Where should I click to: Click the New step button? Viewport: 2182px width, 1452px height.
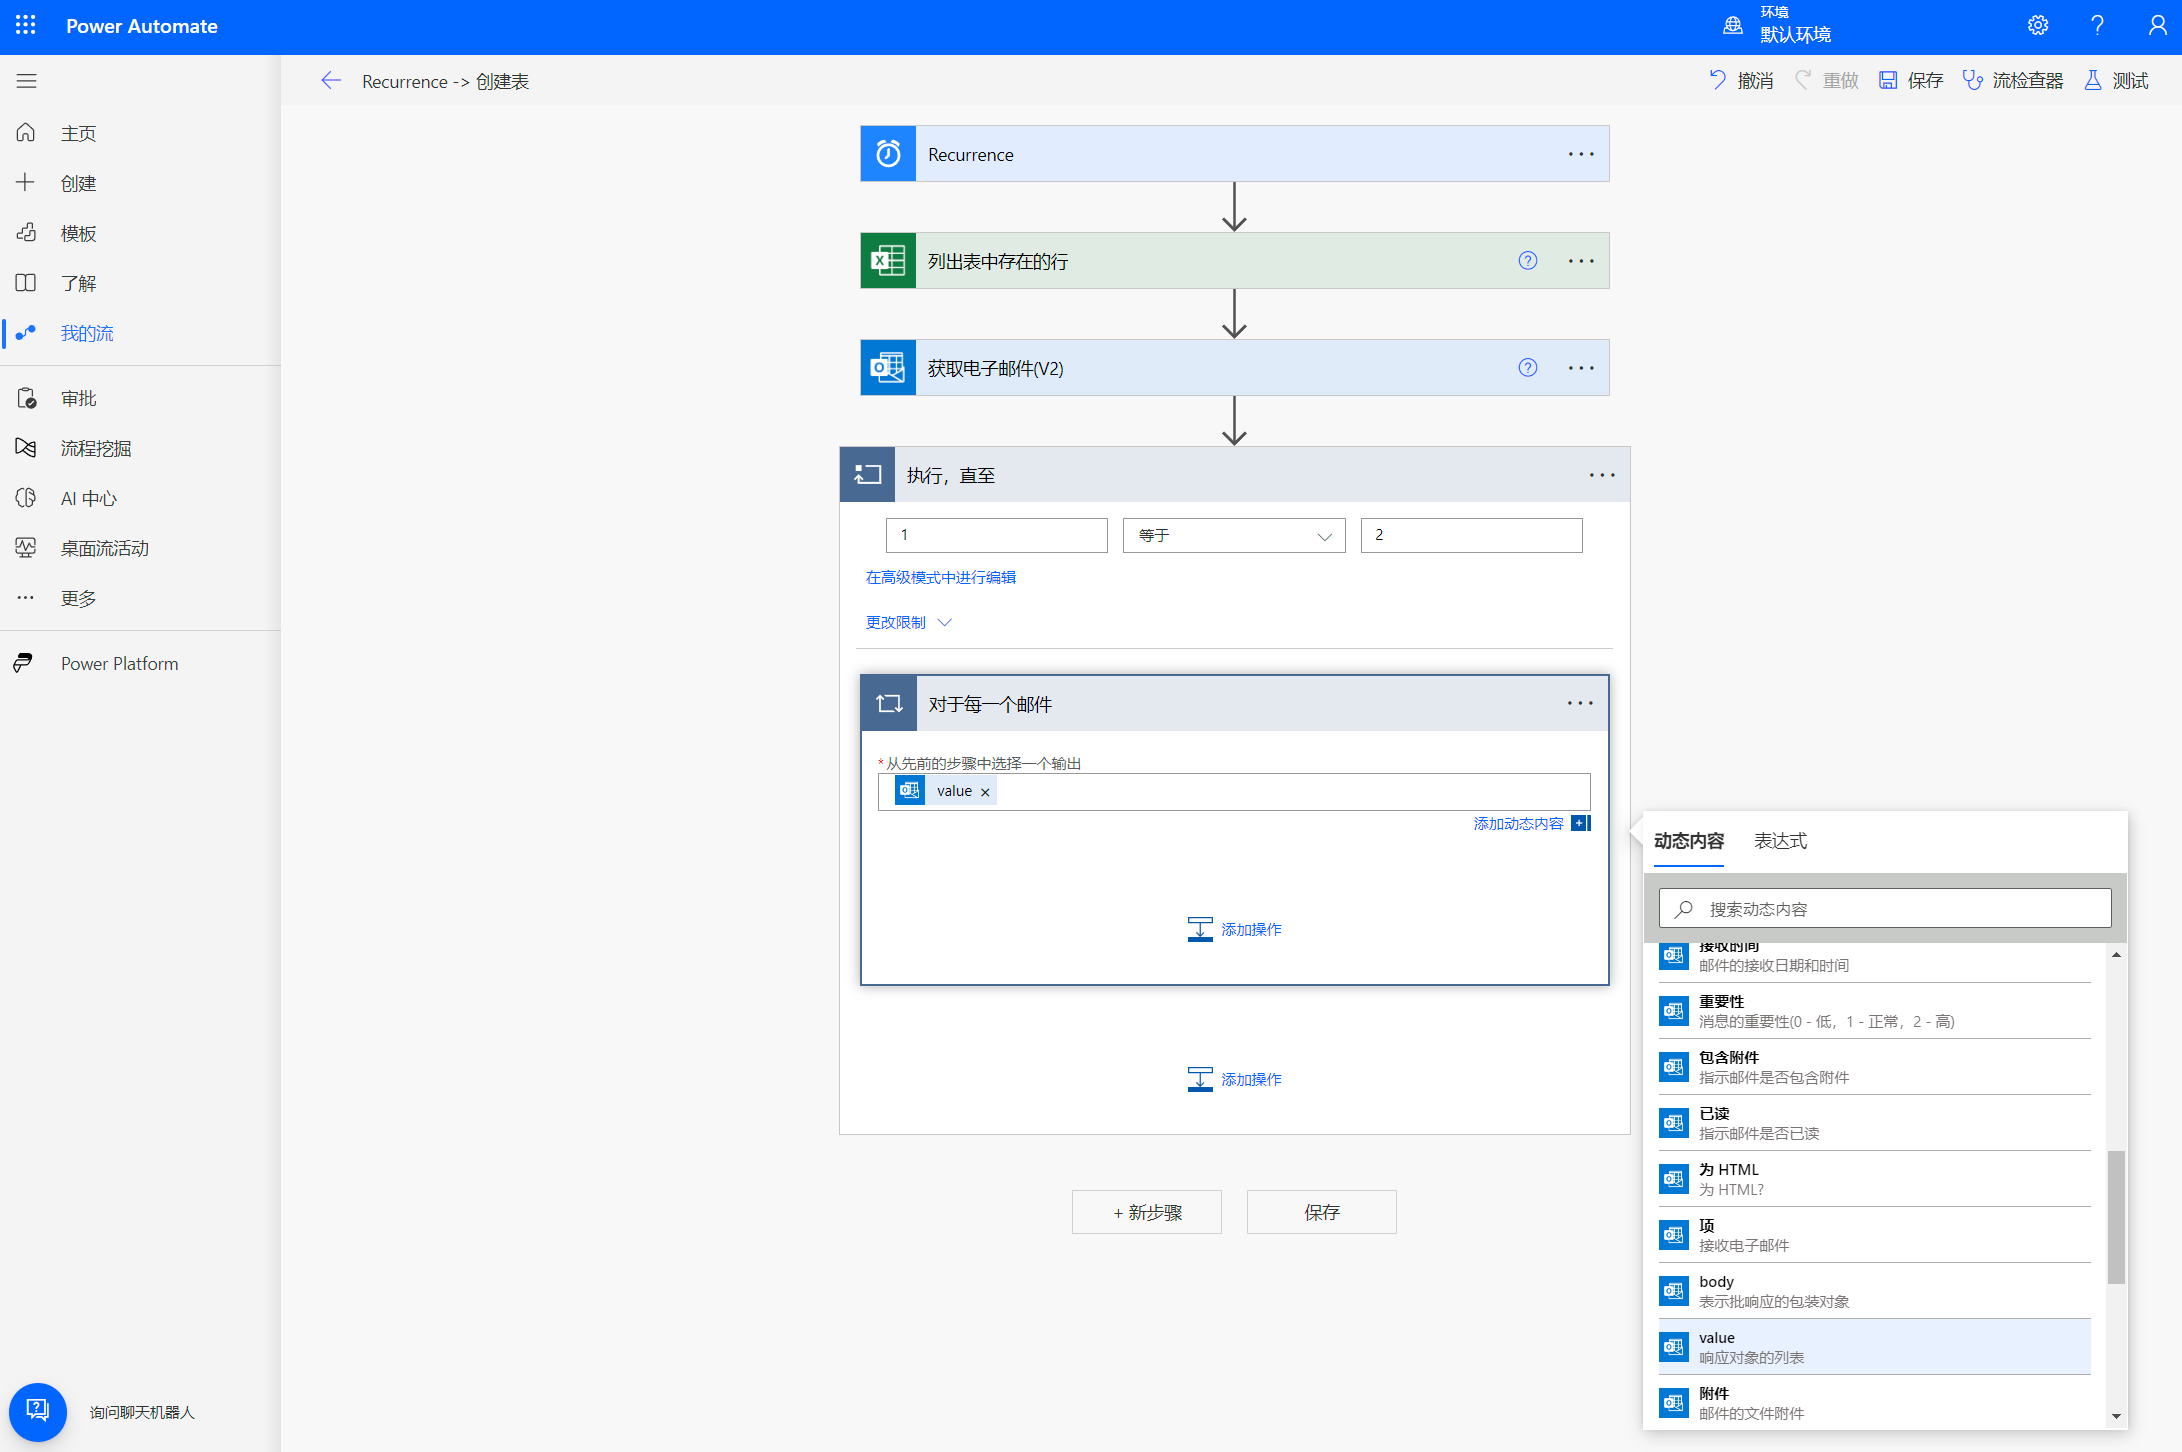1147,1212
